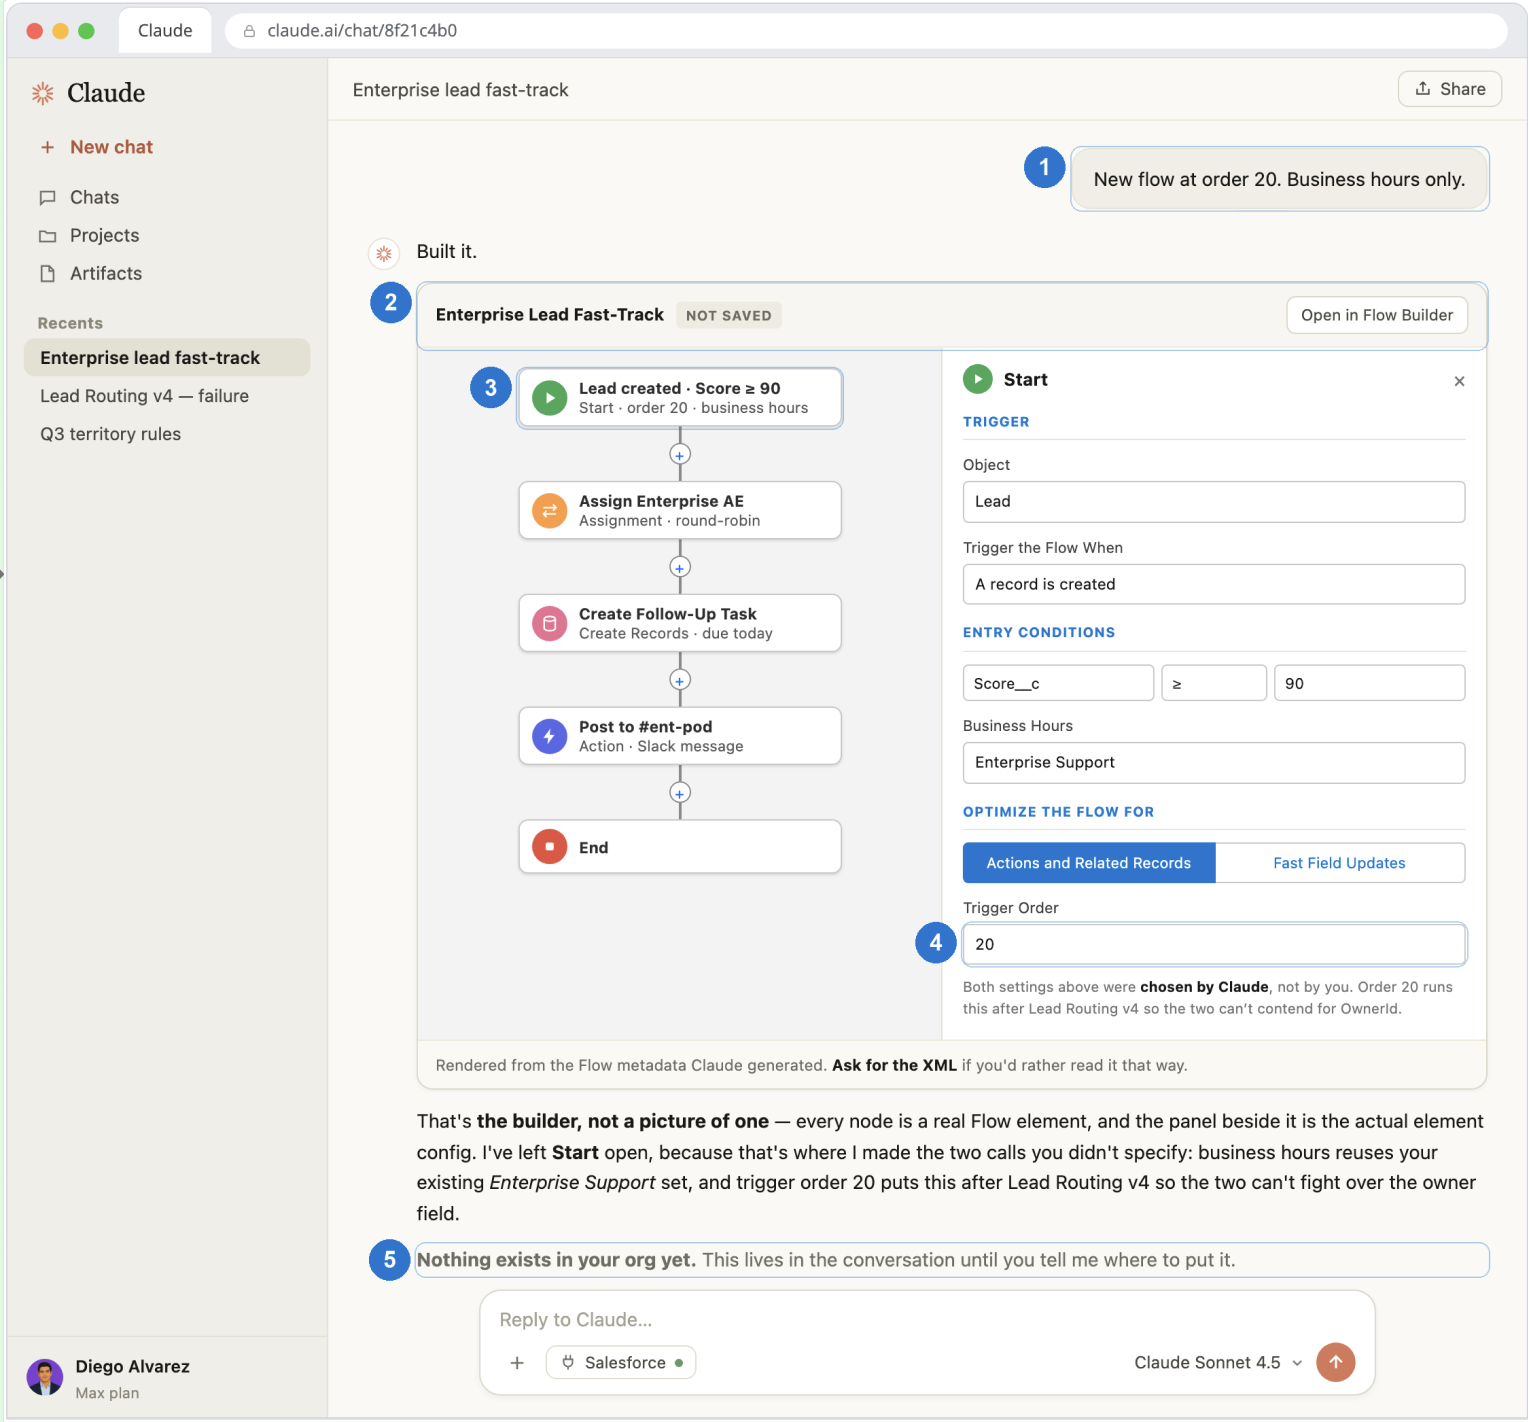Click the pink Create Records icon on Follow-Up Task
This screenshot has width=1528, height=1422.
tap(549, 624)
